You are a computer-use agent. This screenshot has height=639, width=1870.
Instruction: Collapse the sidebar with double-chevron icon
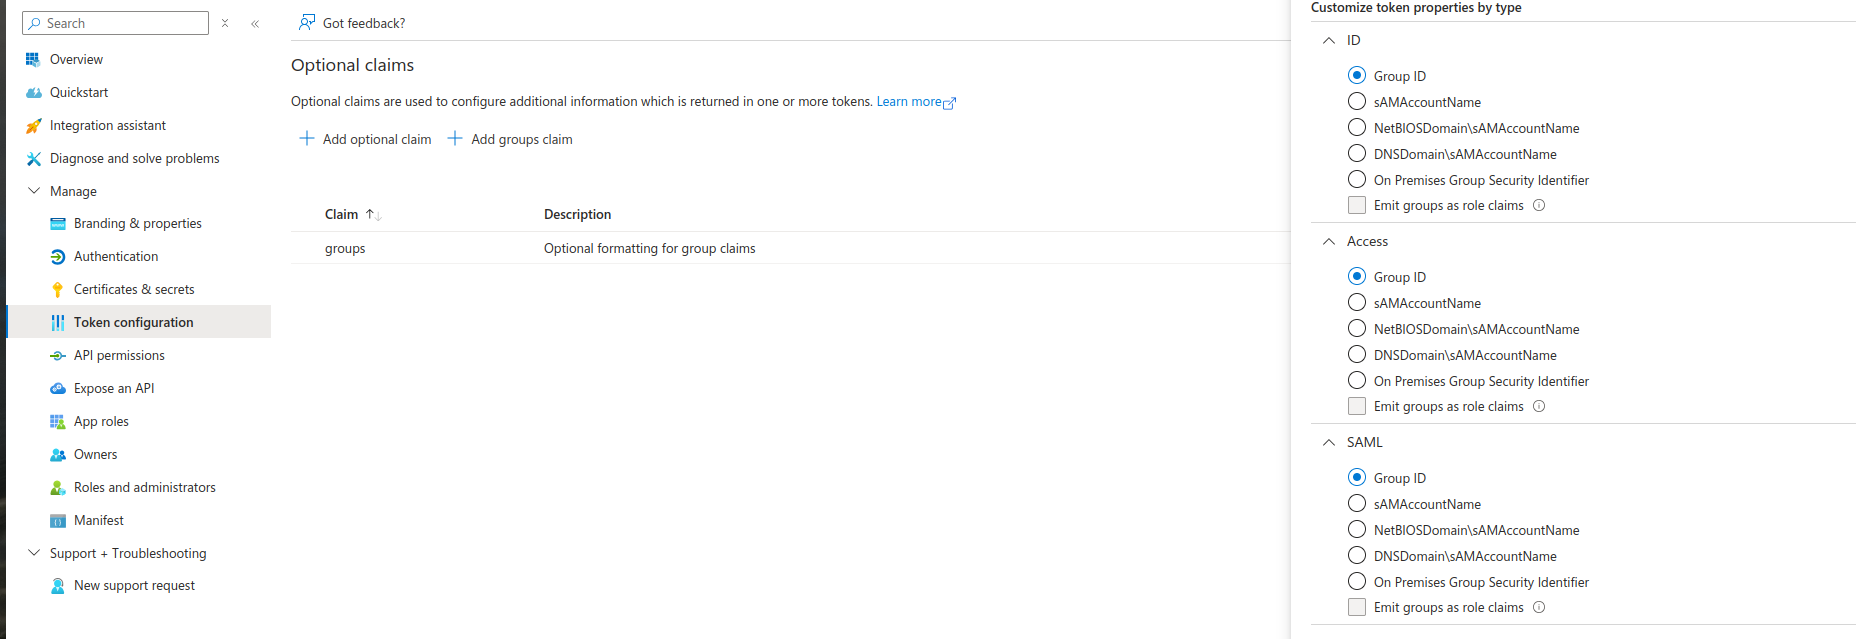click(x=255, y=24)
